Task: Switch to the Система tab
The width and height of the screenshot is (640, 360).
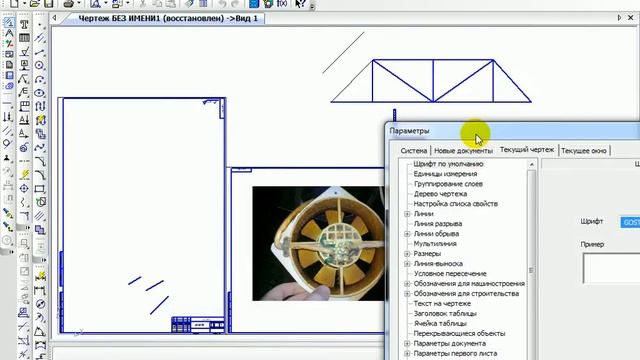Action: point(413,151)
